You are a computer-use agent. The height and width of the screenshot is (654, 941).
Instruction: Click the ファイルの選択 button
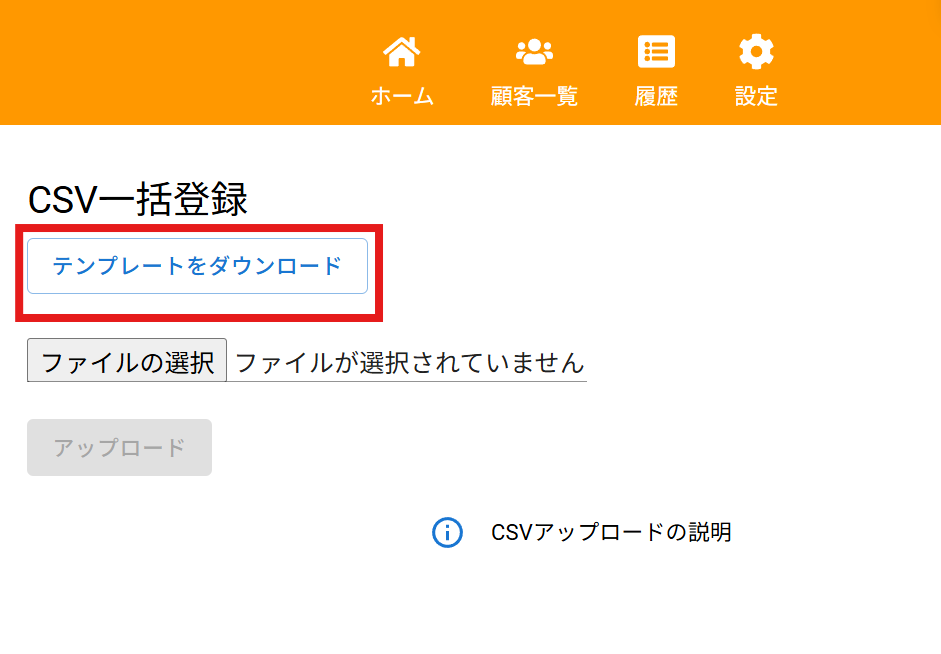point(127,360)
